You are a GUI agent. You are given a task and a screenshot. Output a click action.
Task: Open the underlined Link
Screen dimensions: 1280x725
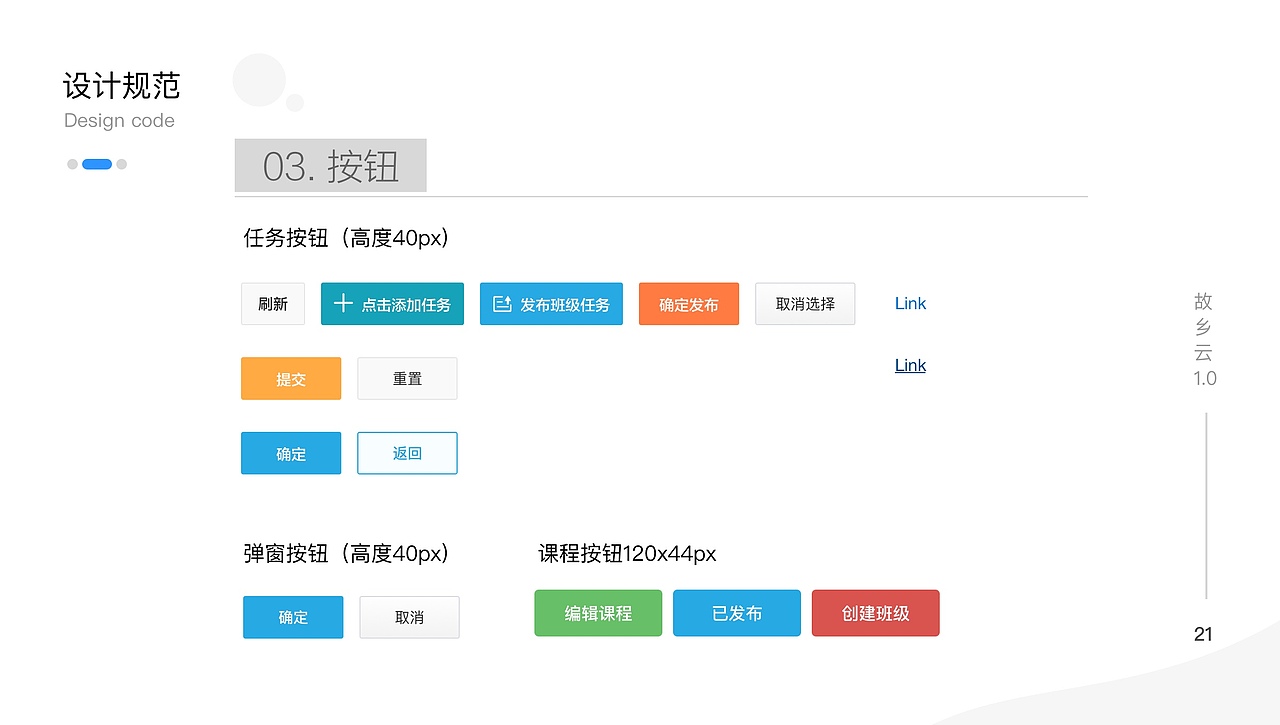pyautogui.click(x=910, y=365)
